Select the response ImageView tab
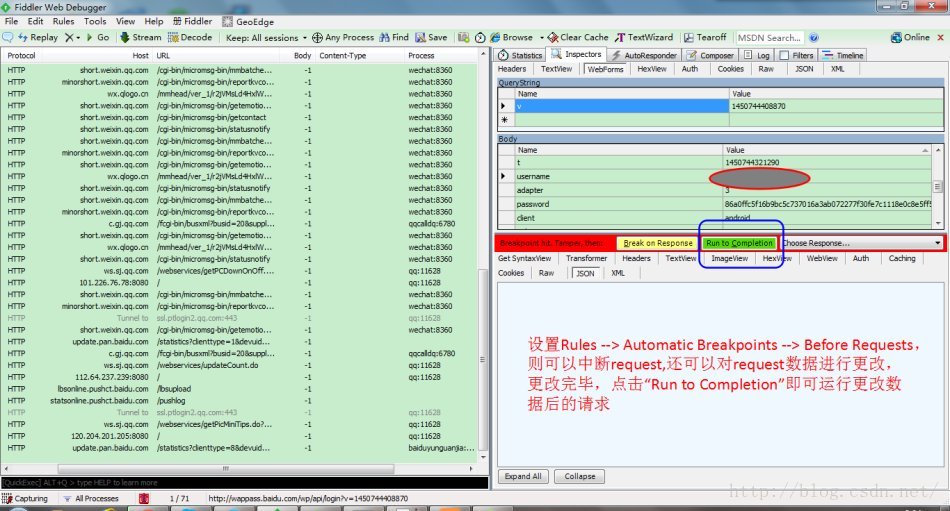The image size is (950, 511). pos(729,258)
